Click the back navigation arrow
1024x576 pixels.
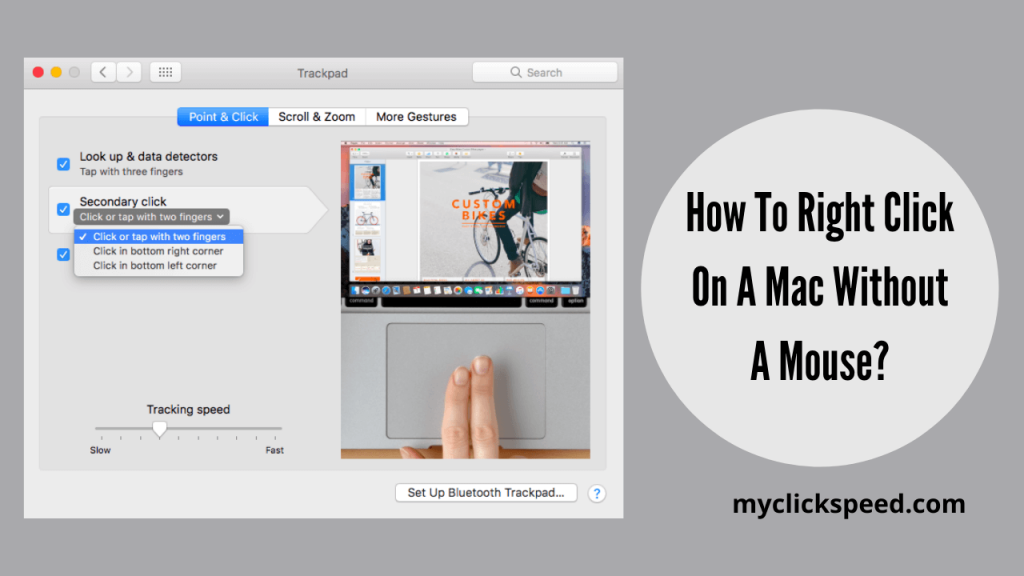tap(103, 71)
